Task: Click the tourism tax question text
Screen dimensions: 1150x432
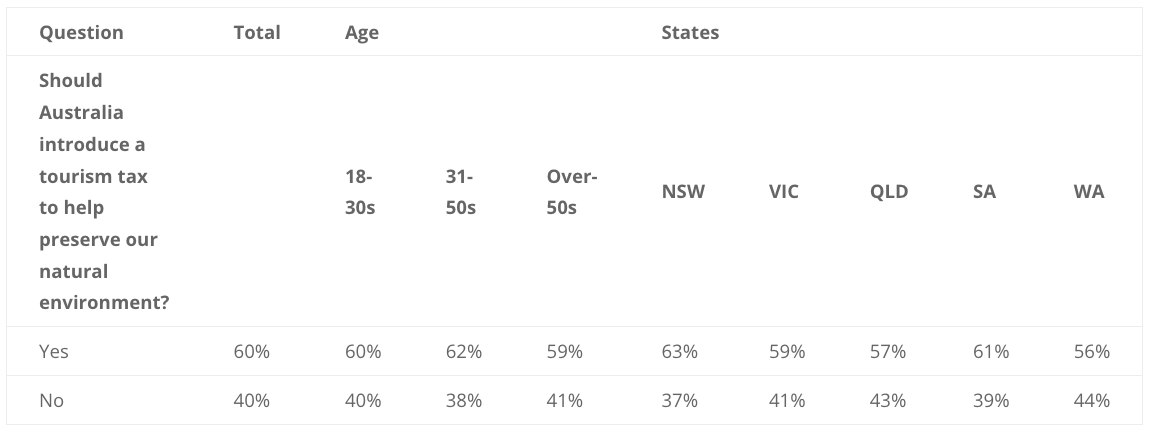Action: [x=103, y=191]
